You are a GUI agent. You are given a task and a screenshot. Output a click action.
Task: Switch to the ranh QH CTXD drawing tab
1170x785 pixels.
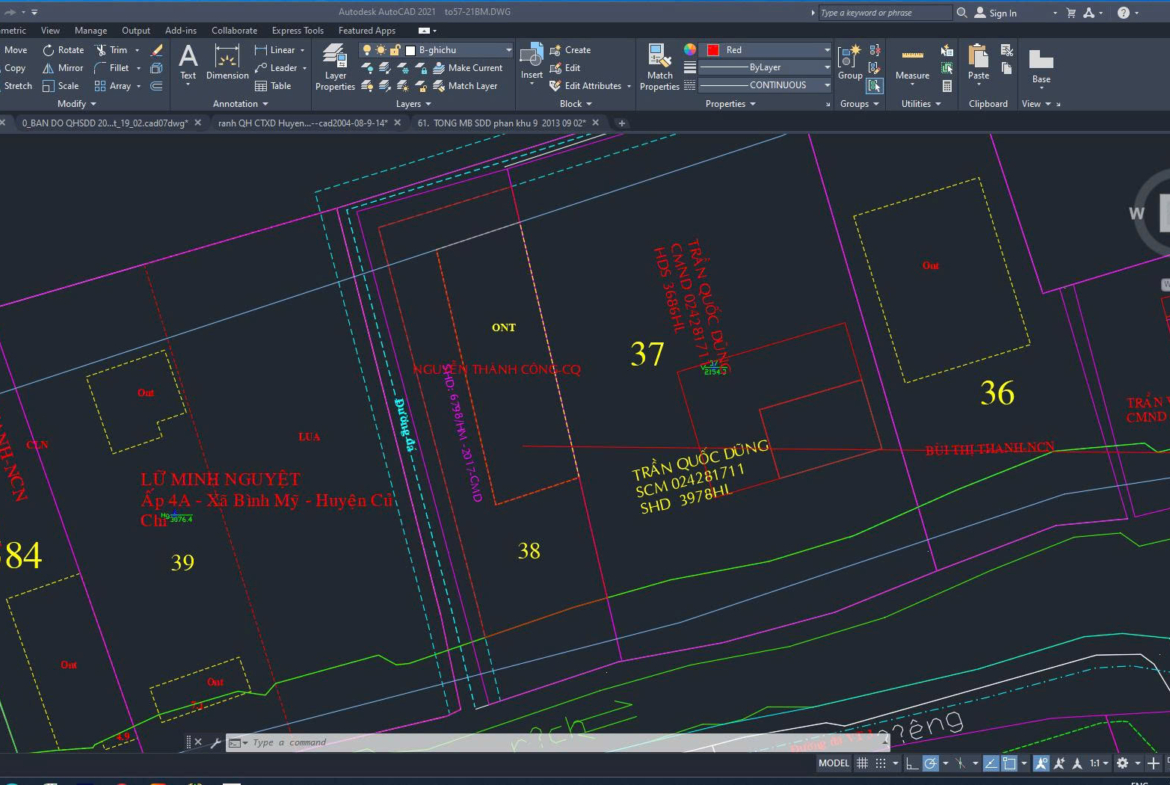point(302,123)
